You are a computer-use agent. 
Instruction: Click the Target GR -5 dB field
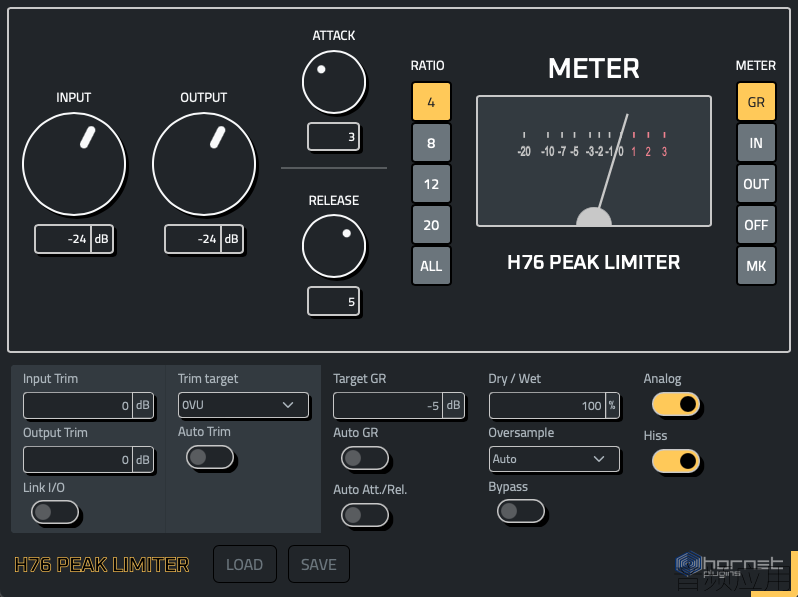point(398,406)
